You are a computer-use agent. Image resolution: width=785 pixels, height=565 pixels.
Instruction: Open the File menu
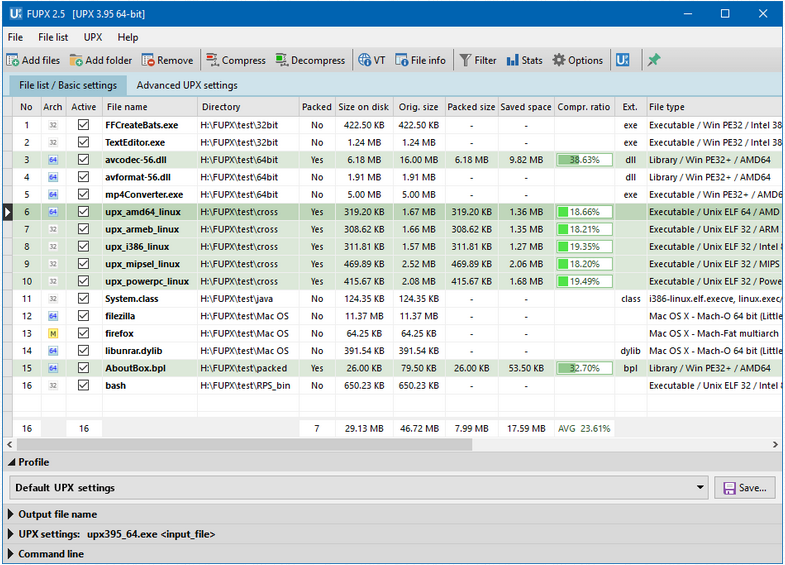[15, 38]
